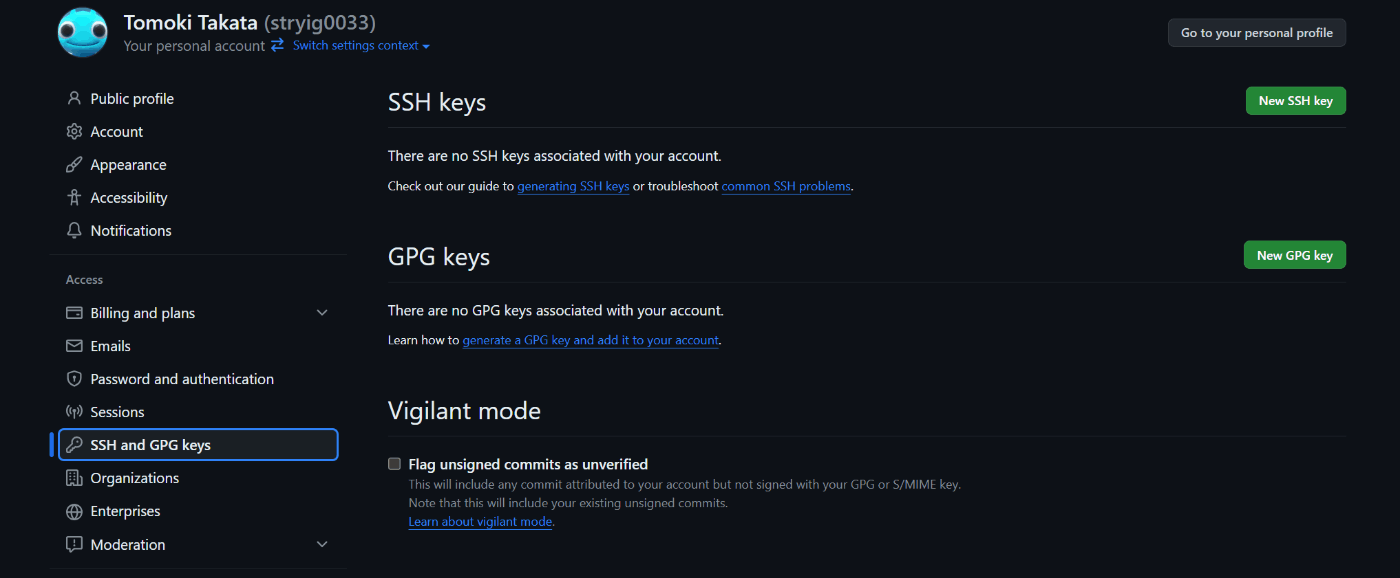Image resolution: width=1400 pixels, height=578 pixels.
Task: Expand the Moderation section chevron
Action: (x=322, y=544)
